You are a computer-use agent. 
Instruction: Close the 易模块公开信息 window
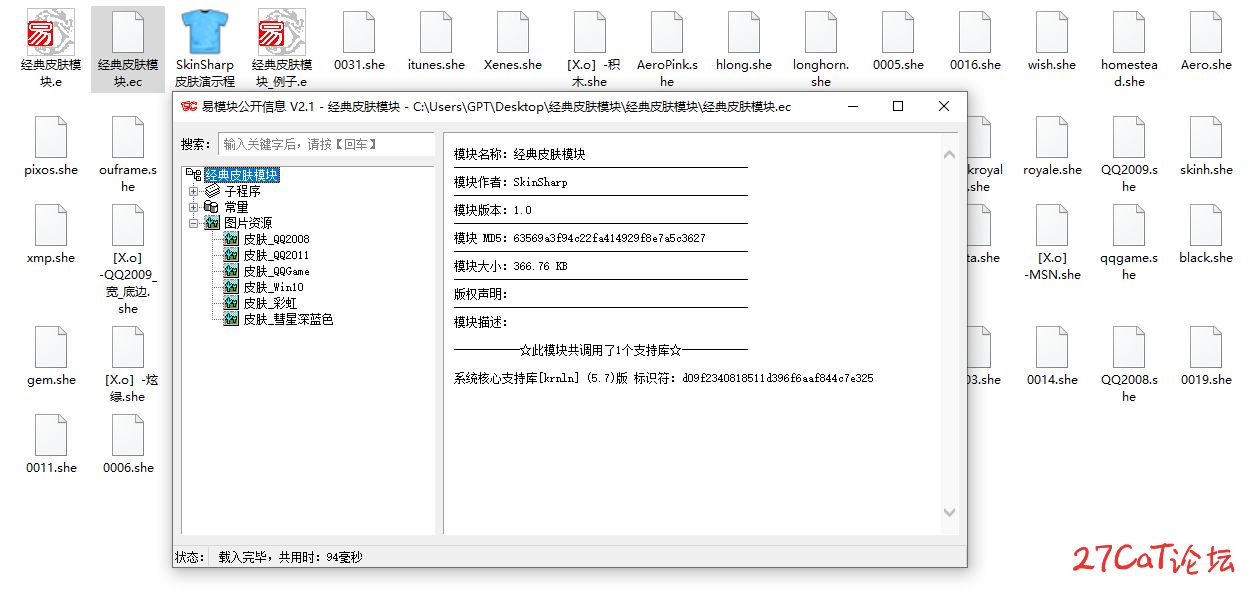coord(944,106)
